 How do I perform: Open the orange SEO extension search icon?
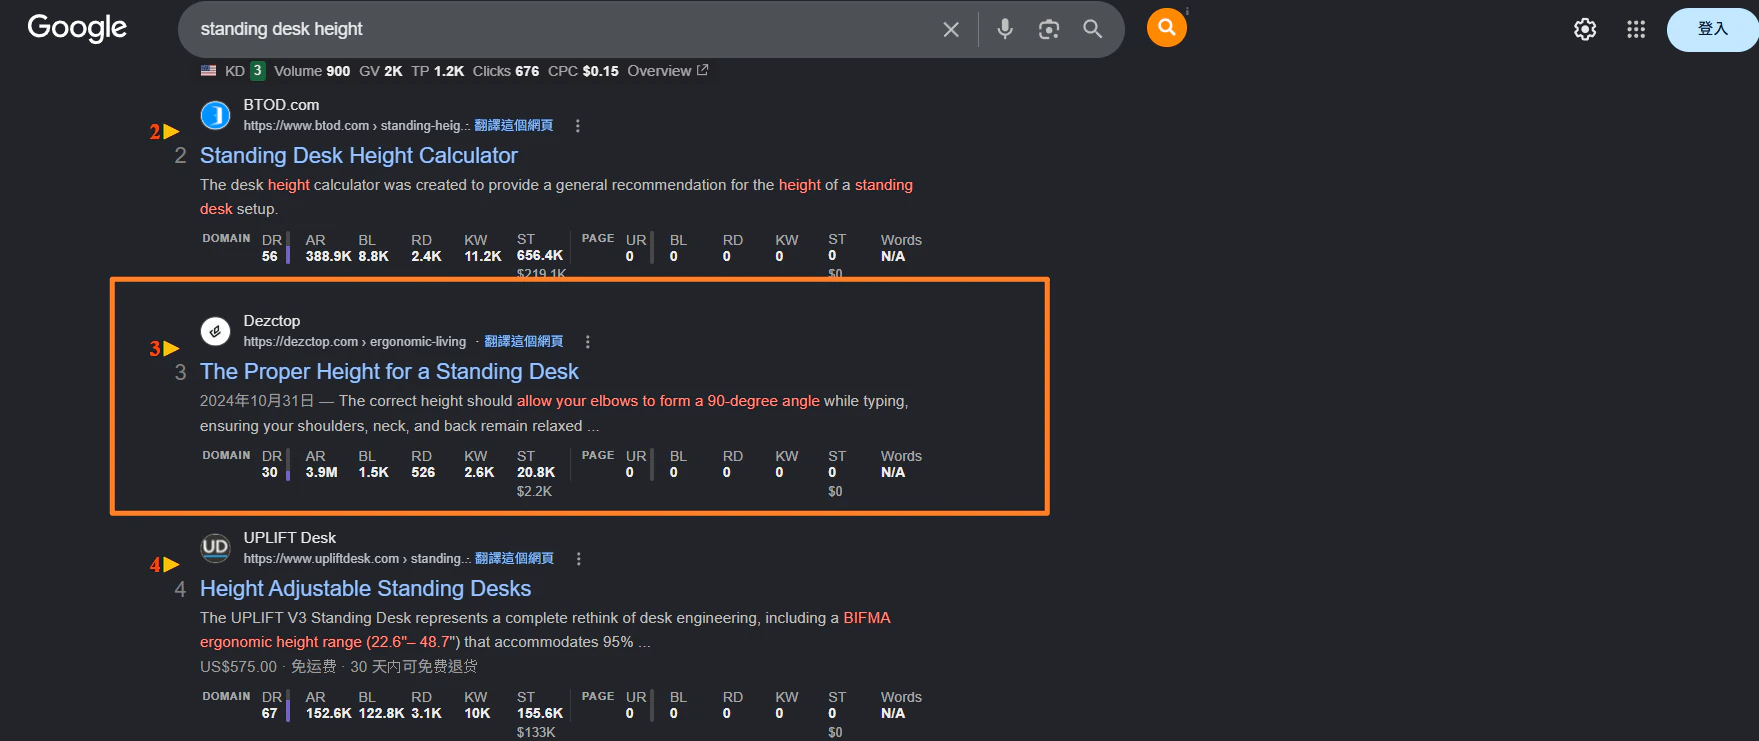click(x=1167, y=28)
